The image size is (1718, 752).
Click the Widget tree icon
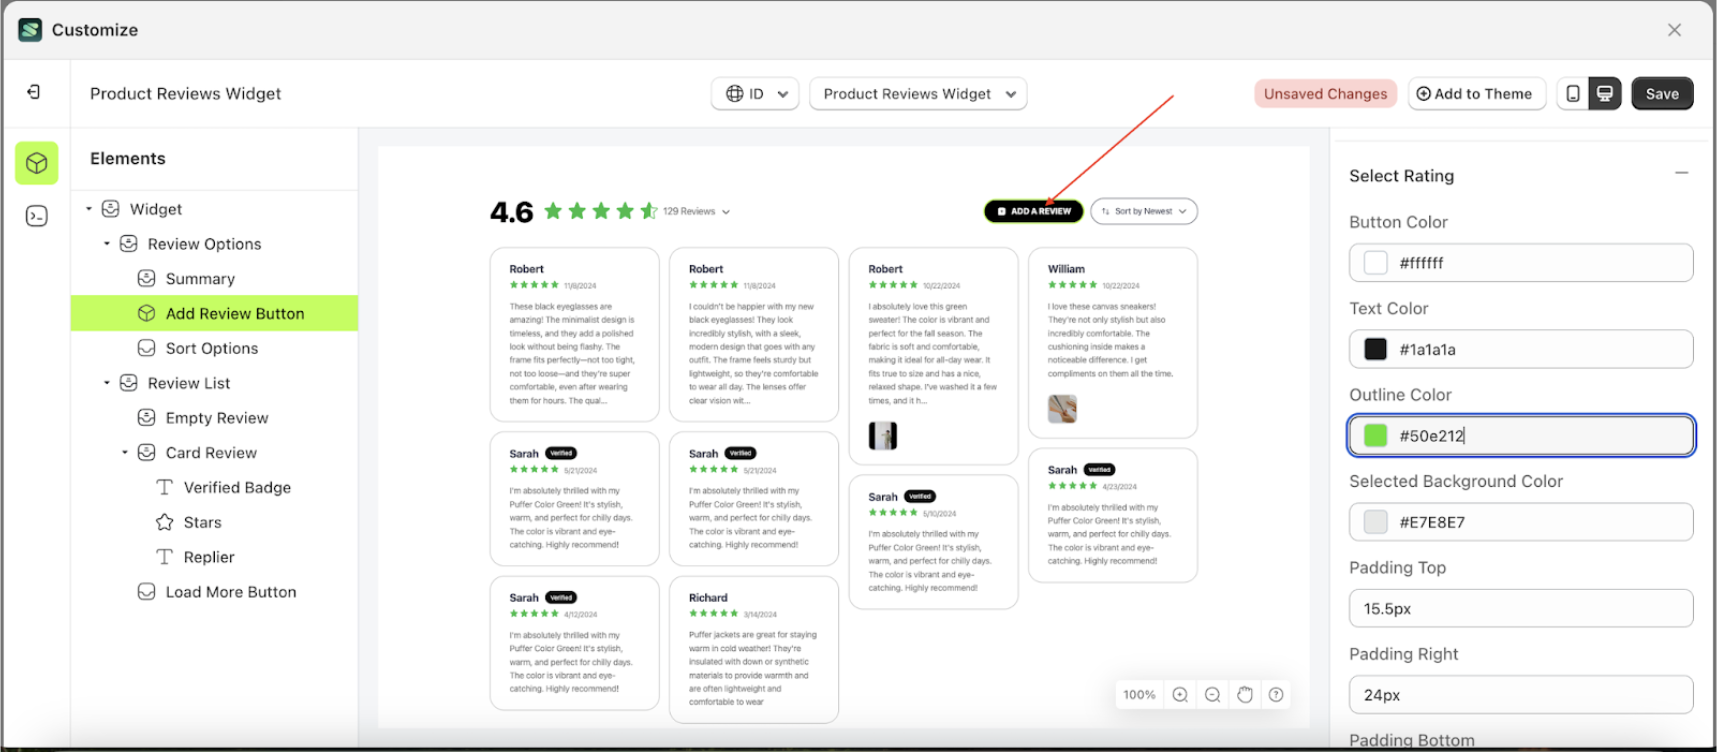coord(111,209)
